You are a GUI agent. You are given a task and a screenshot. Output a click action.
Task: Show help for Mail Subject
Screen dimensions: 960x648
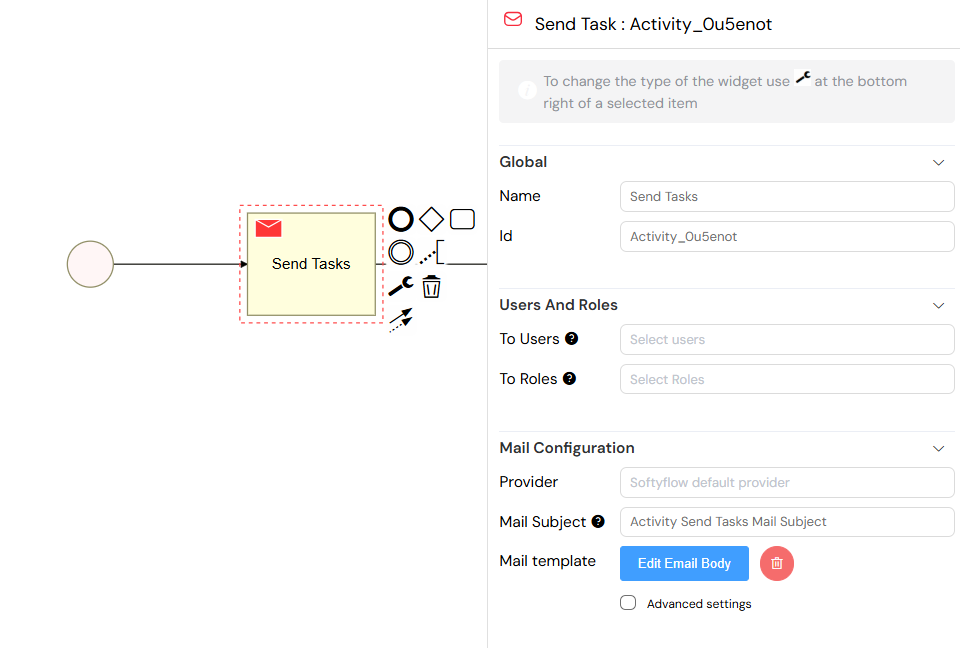click(x=598, y=521)
